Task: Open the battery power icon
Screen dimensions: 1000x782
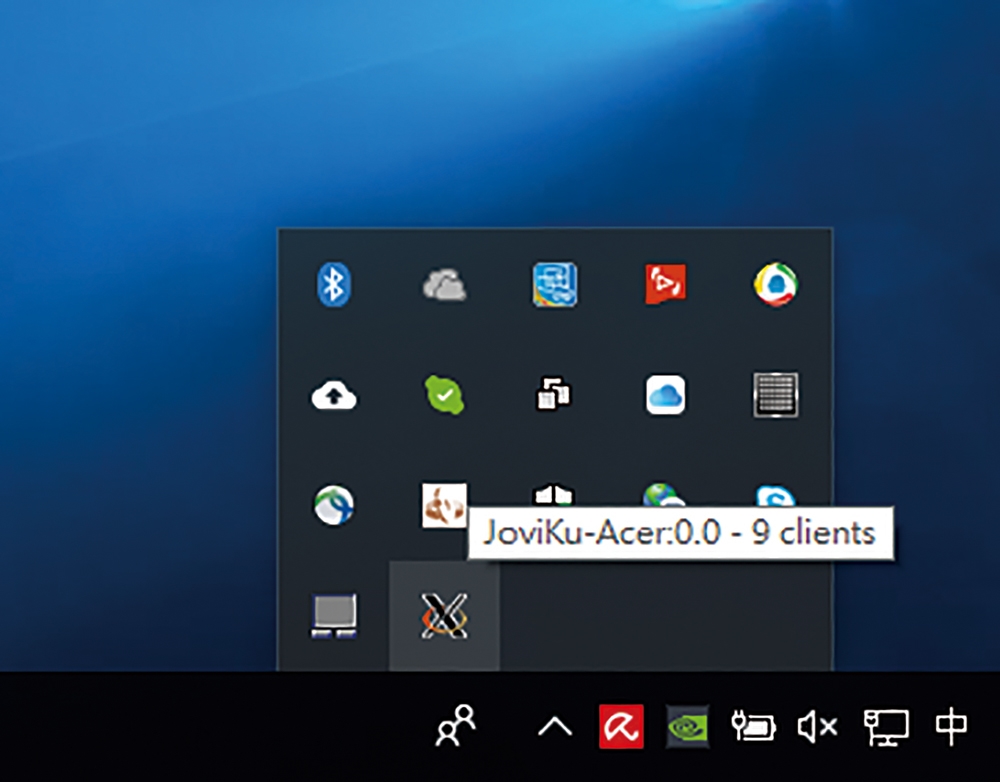Action: (x=753, y=726)
